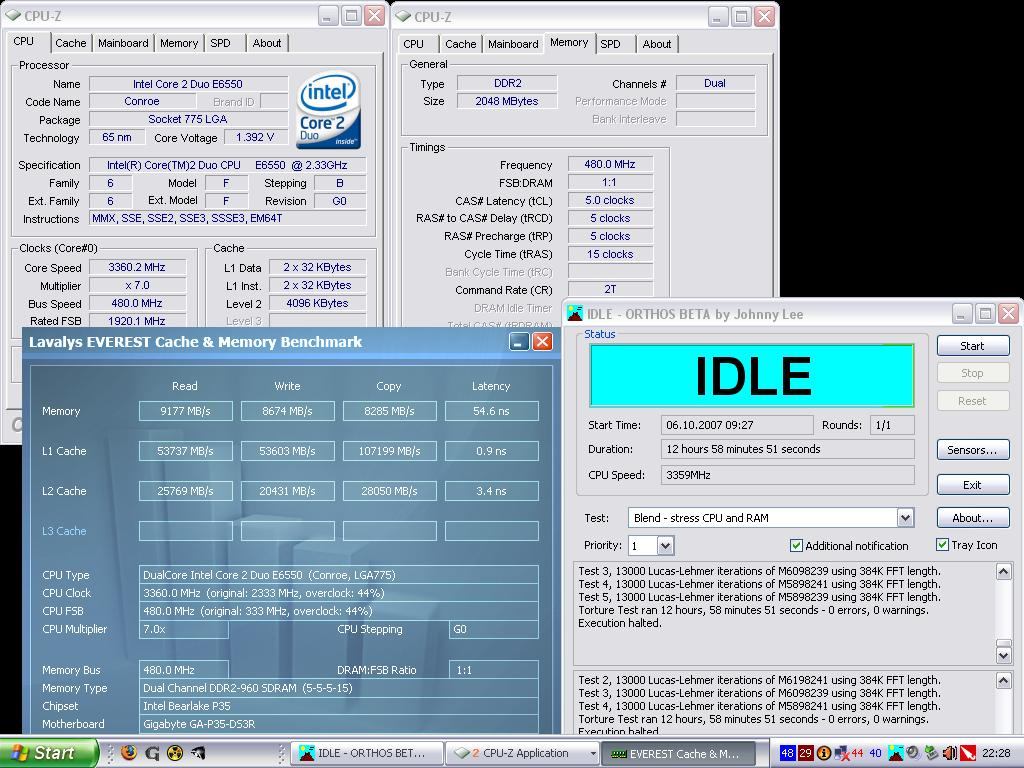Open the Mainboard tab in left CPU-Z window
The image size is (1024, 768).
coord(123,43)
